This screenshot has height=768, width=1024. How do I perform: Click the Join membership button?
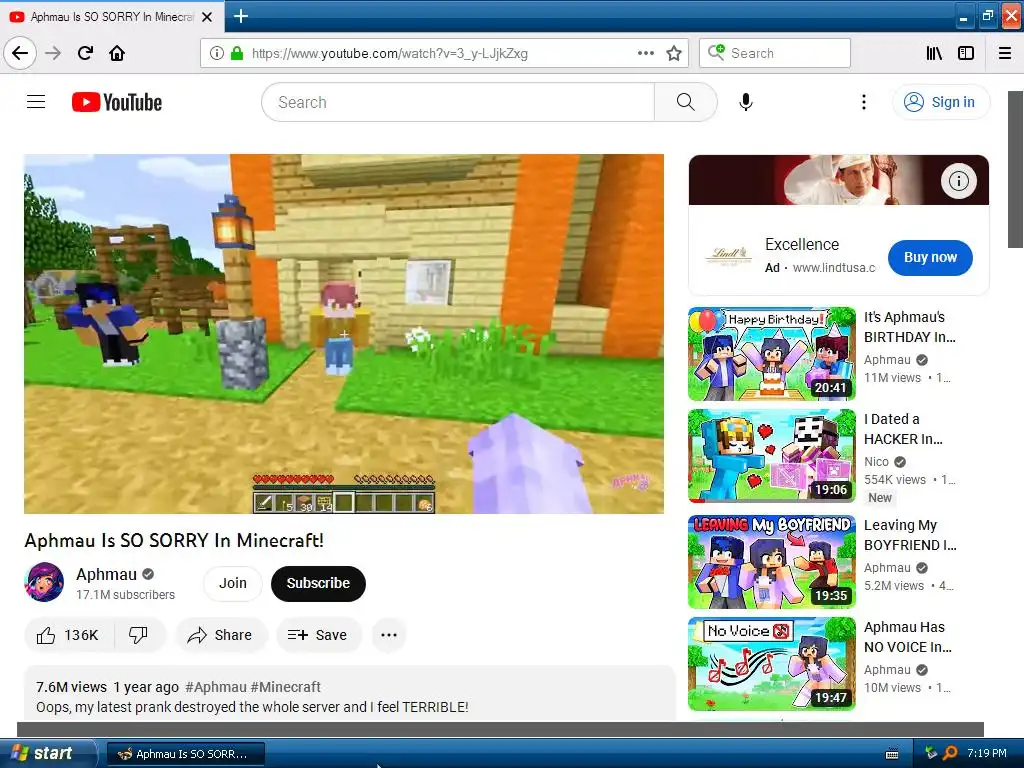coord(232,583)
